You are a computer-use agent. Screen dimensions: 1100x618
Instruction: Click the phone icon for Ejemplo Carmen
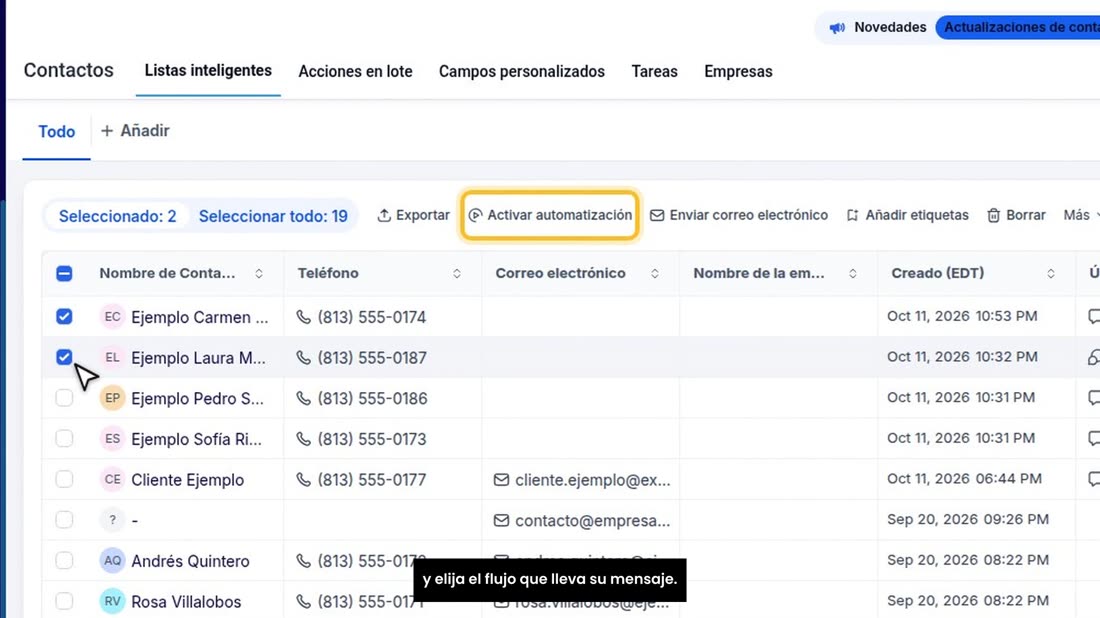tap(303, 317)
